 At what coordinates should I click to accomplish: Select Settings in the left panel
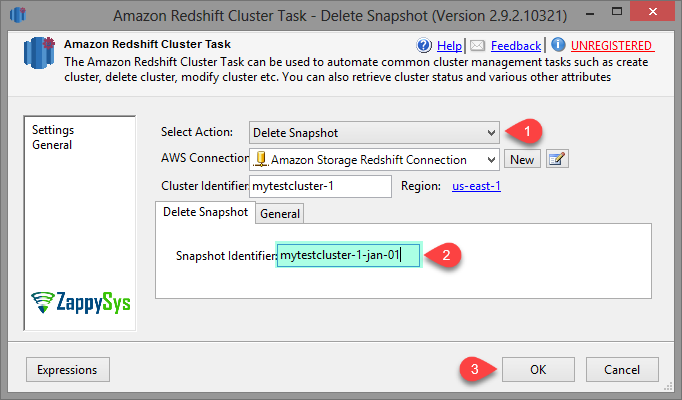pyautogui.click(x=53, y=130)
